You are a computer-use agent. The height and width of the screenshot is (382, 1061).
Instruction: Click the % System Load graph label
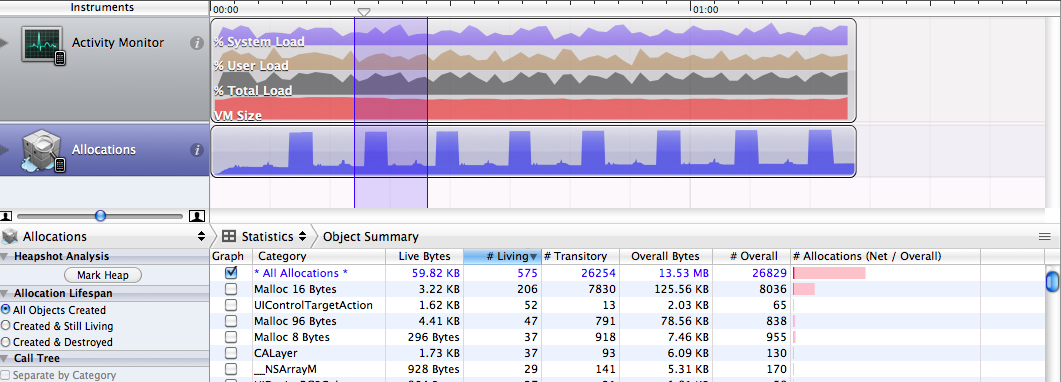tap(260, 42)
